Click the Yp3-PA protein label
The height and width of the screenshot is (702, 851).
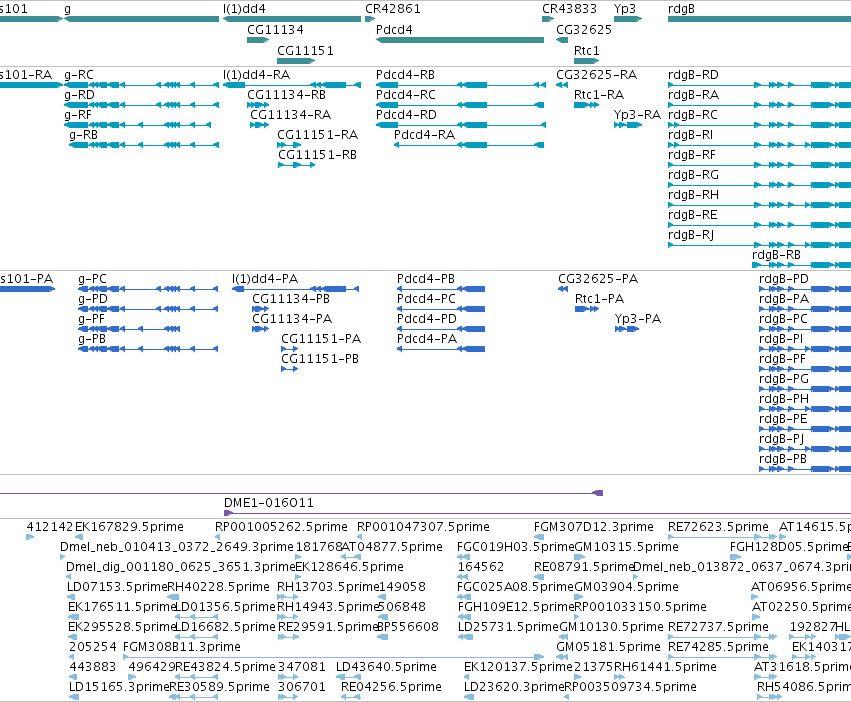tap(638, 319)
